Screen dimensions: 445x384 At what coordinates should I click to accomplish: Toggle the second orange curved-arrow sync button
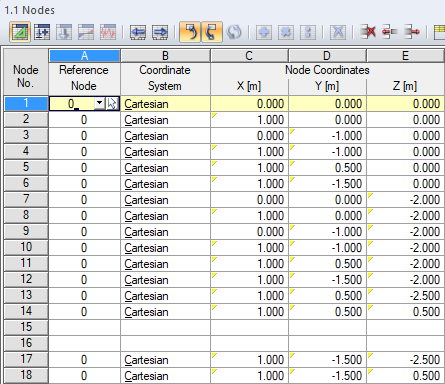[212, 32]
